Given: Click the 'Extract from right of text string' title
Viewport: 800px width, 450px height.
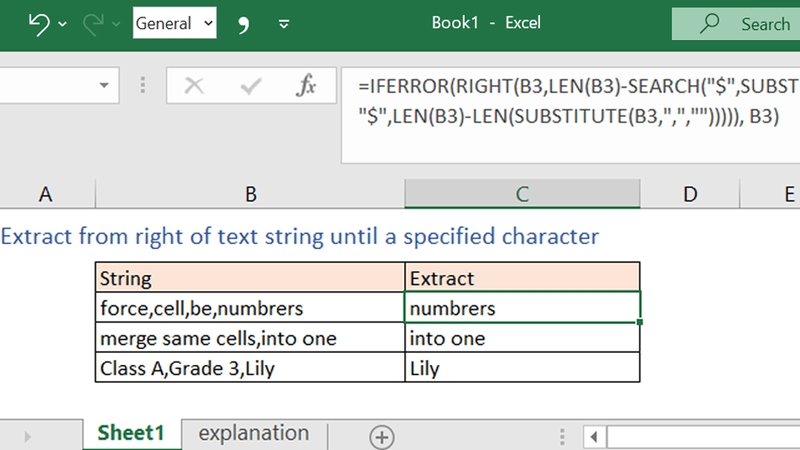Looking at the screenshot, I should [299, 237].
